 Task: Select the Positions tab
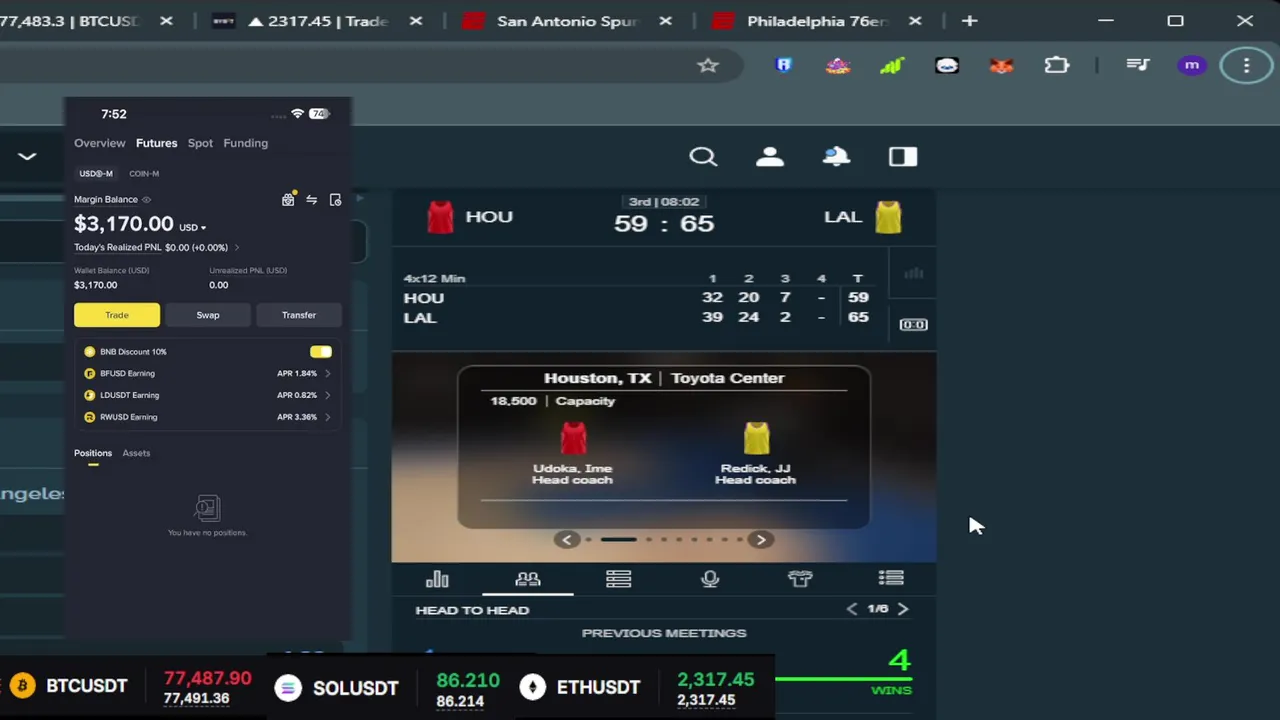pos(93,453)
